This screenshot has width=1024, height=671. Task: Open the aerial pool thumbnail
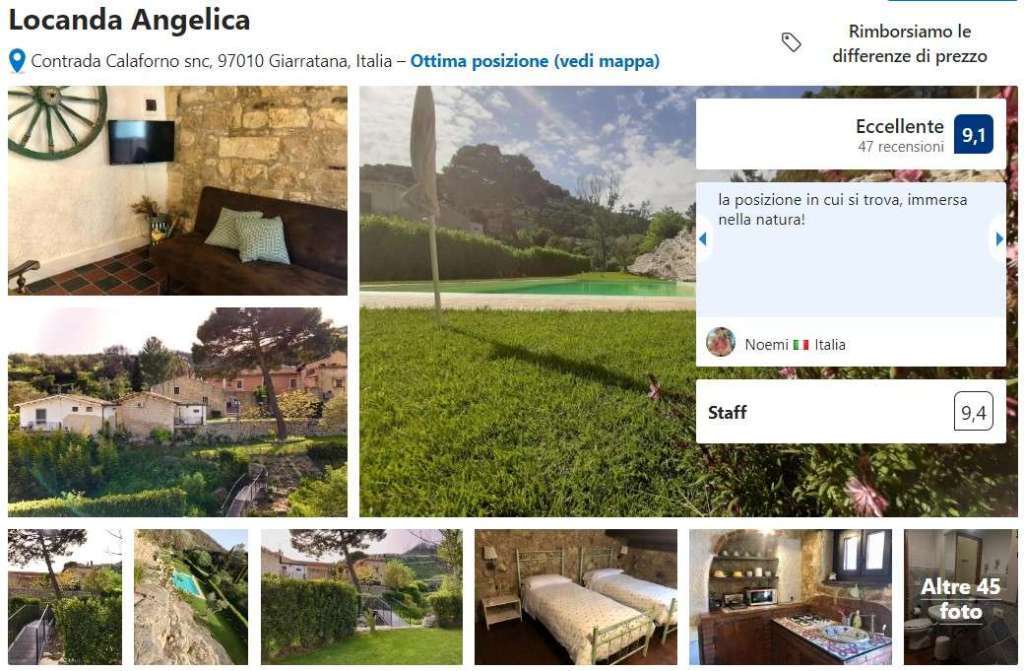point(191,597)
